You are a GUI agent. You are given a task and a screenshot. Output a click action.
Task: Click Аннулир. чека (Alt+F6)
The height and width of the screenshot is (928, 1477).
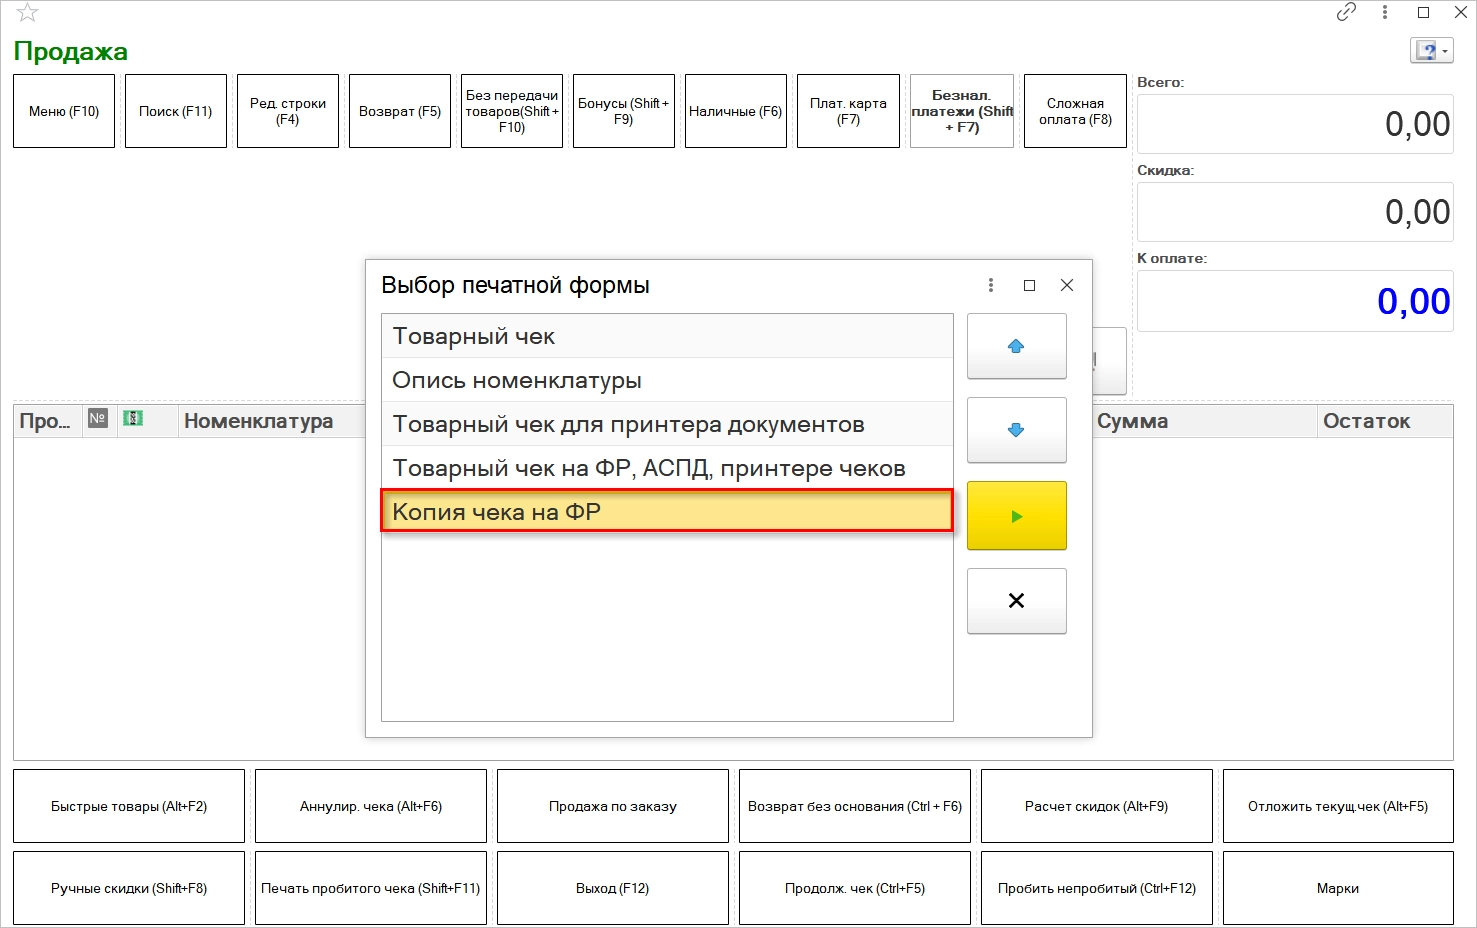[x=371, y=806]
